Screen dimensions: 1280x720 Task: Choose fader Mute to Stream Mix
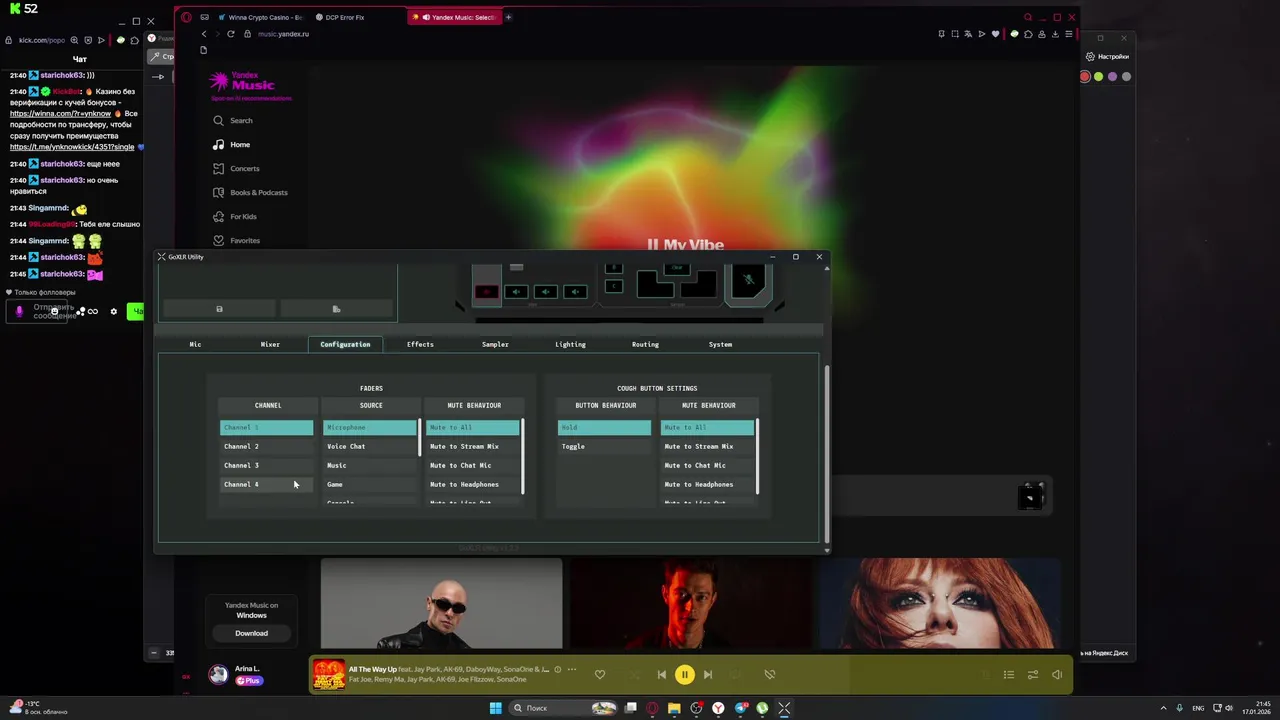[472, 447]
